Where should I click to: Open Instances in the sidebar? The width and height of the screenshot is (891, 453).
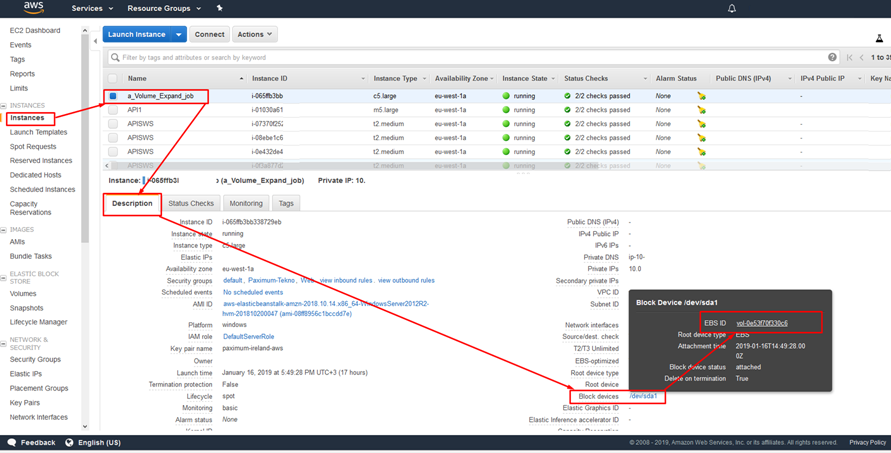27,118
